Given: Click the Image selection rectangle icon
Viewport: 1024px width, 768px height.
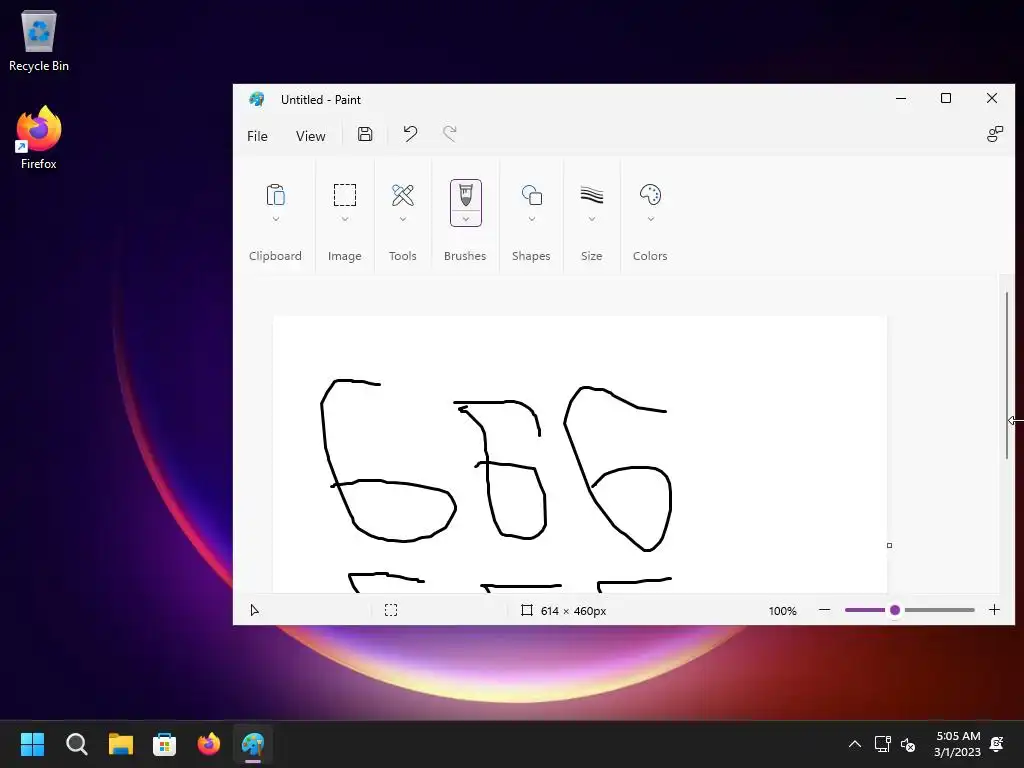Looking at the screenshot, I should [x=345, y=195].
